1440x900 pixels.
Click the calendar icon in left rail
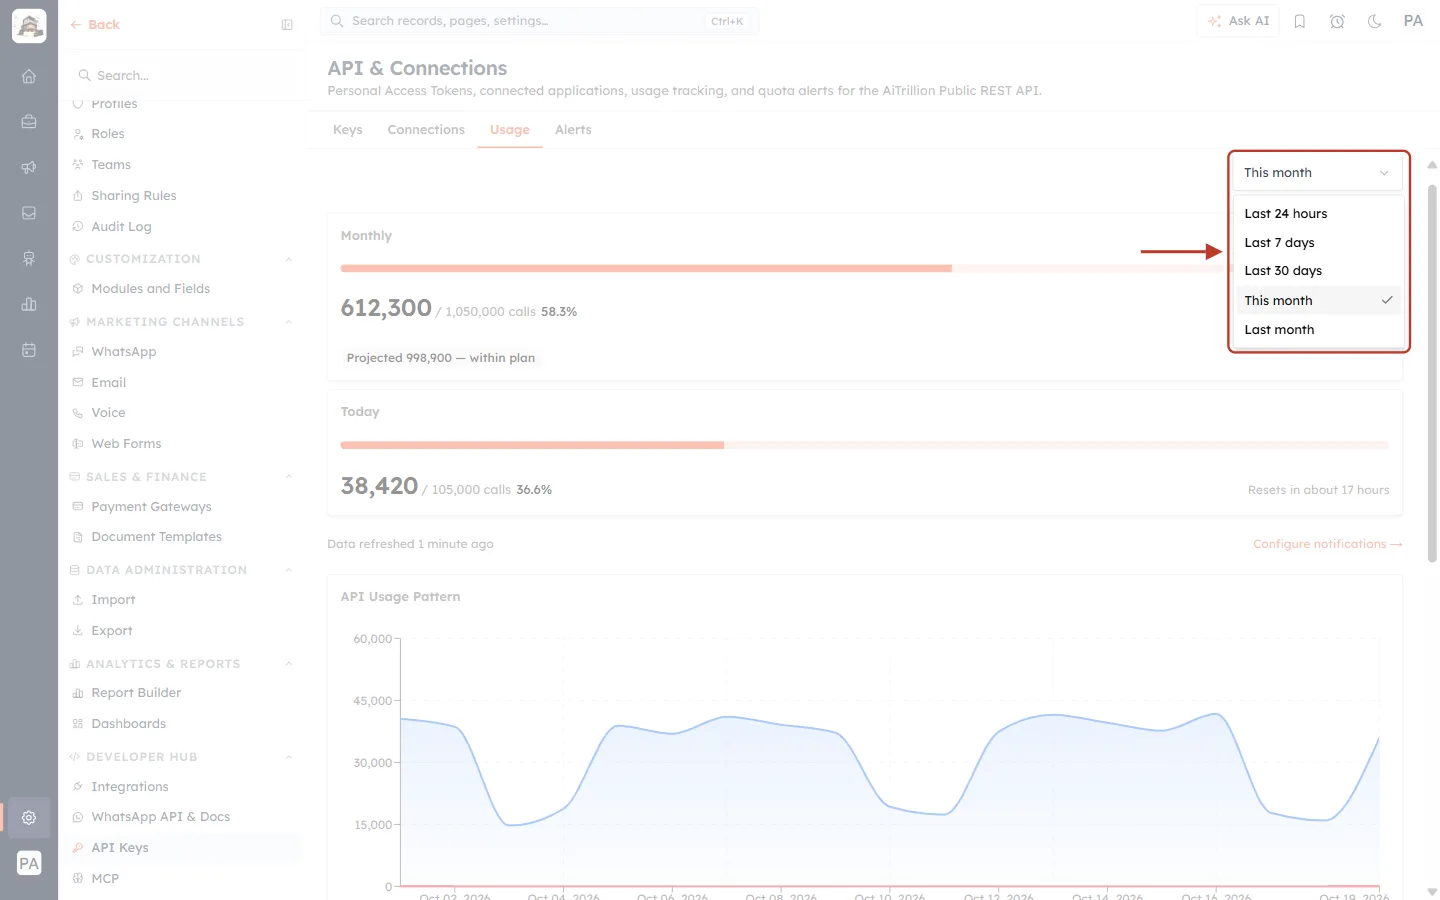tap(29, 350)
